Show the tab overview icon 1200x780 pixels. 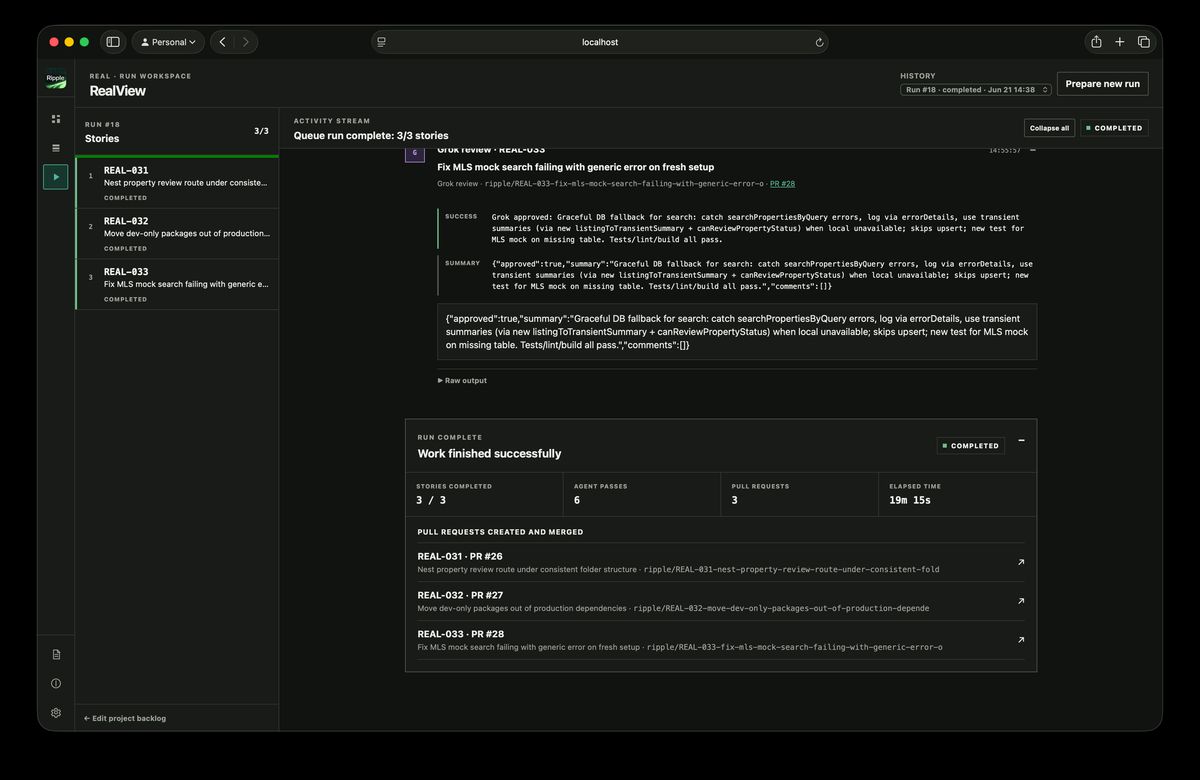coord(1144,42)
